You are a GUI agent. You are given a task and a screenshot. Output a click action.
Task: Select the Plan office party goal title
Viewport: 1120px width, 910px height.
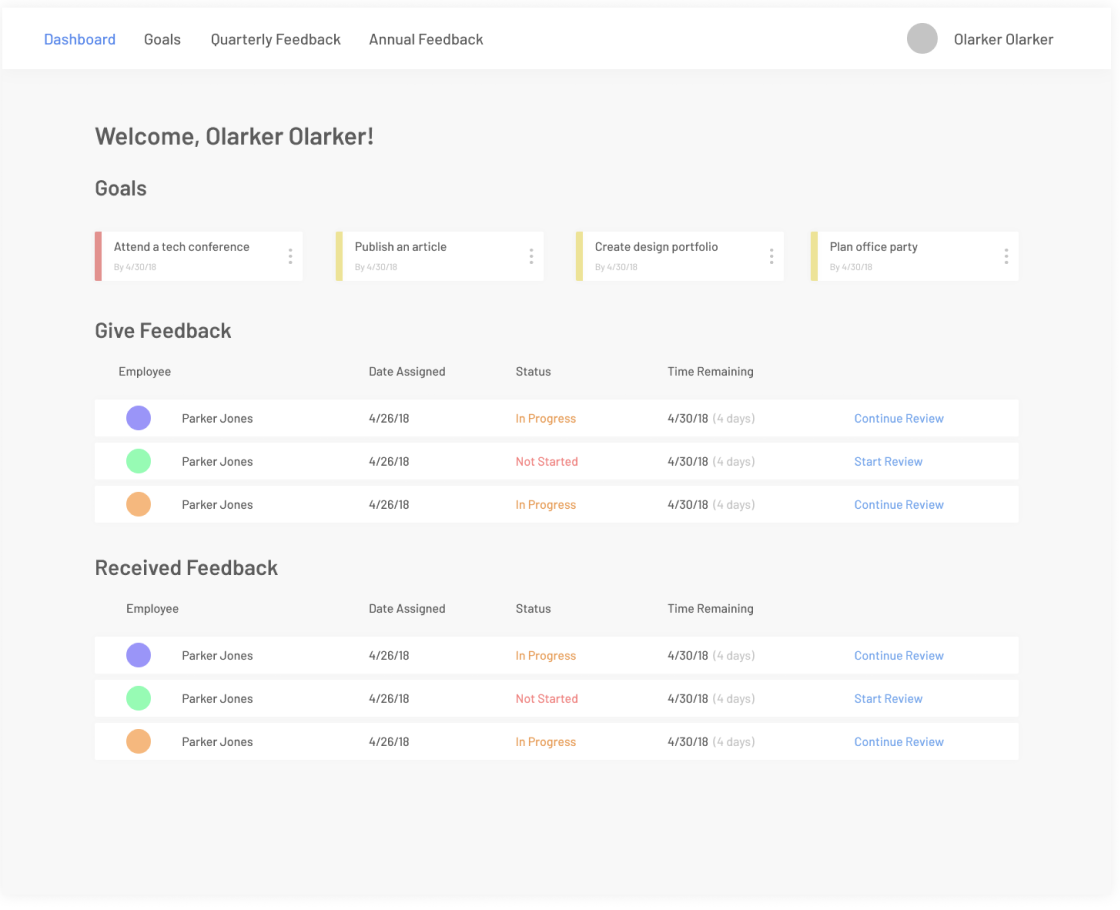tap(874, 247)
